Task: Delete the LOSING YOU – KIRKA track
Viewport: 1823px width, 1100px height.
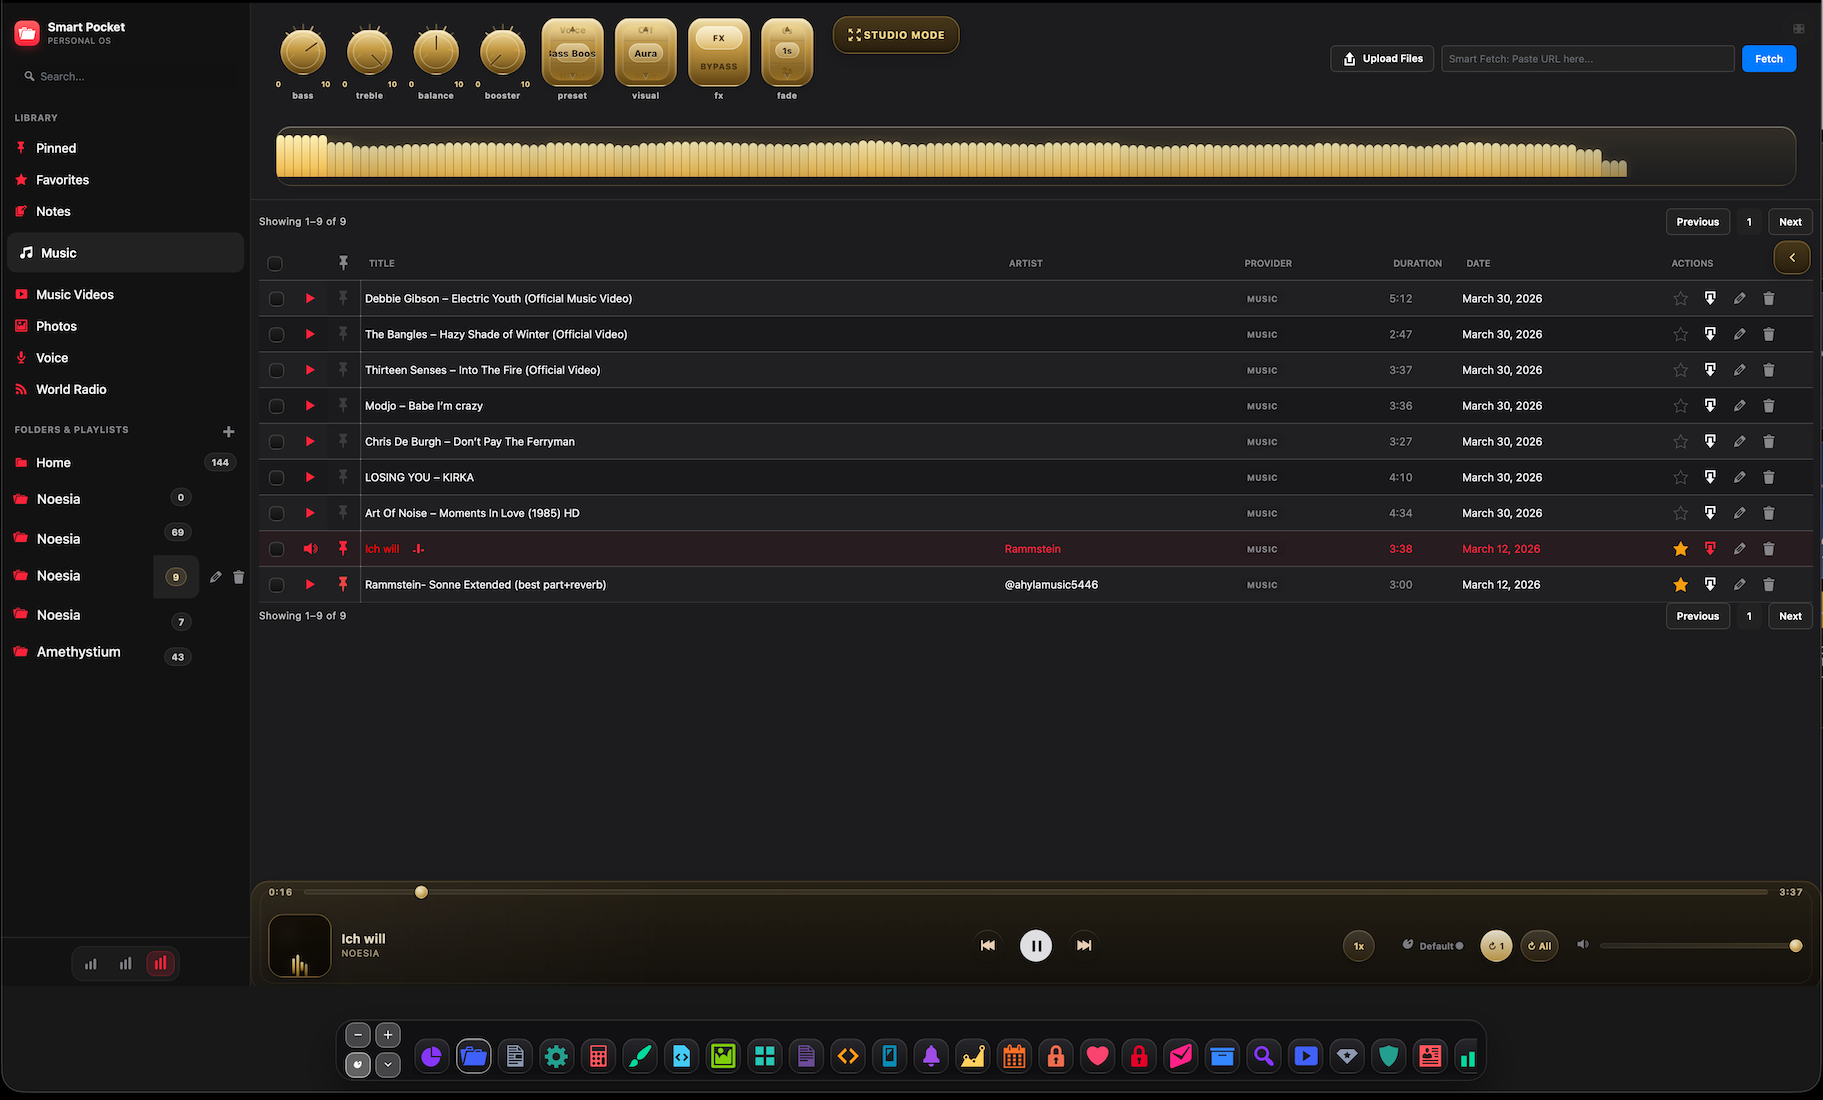Action: click(x=1768, y=477)
